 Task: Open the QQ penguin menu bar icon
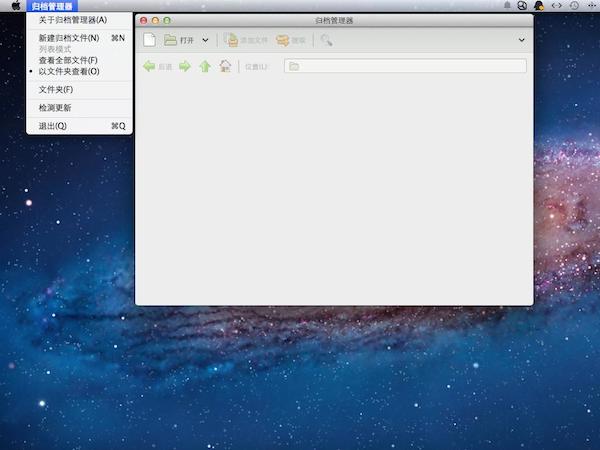[539, 6]
